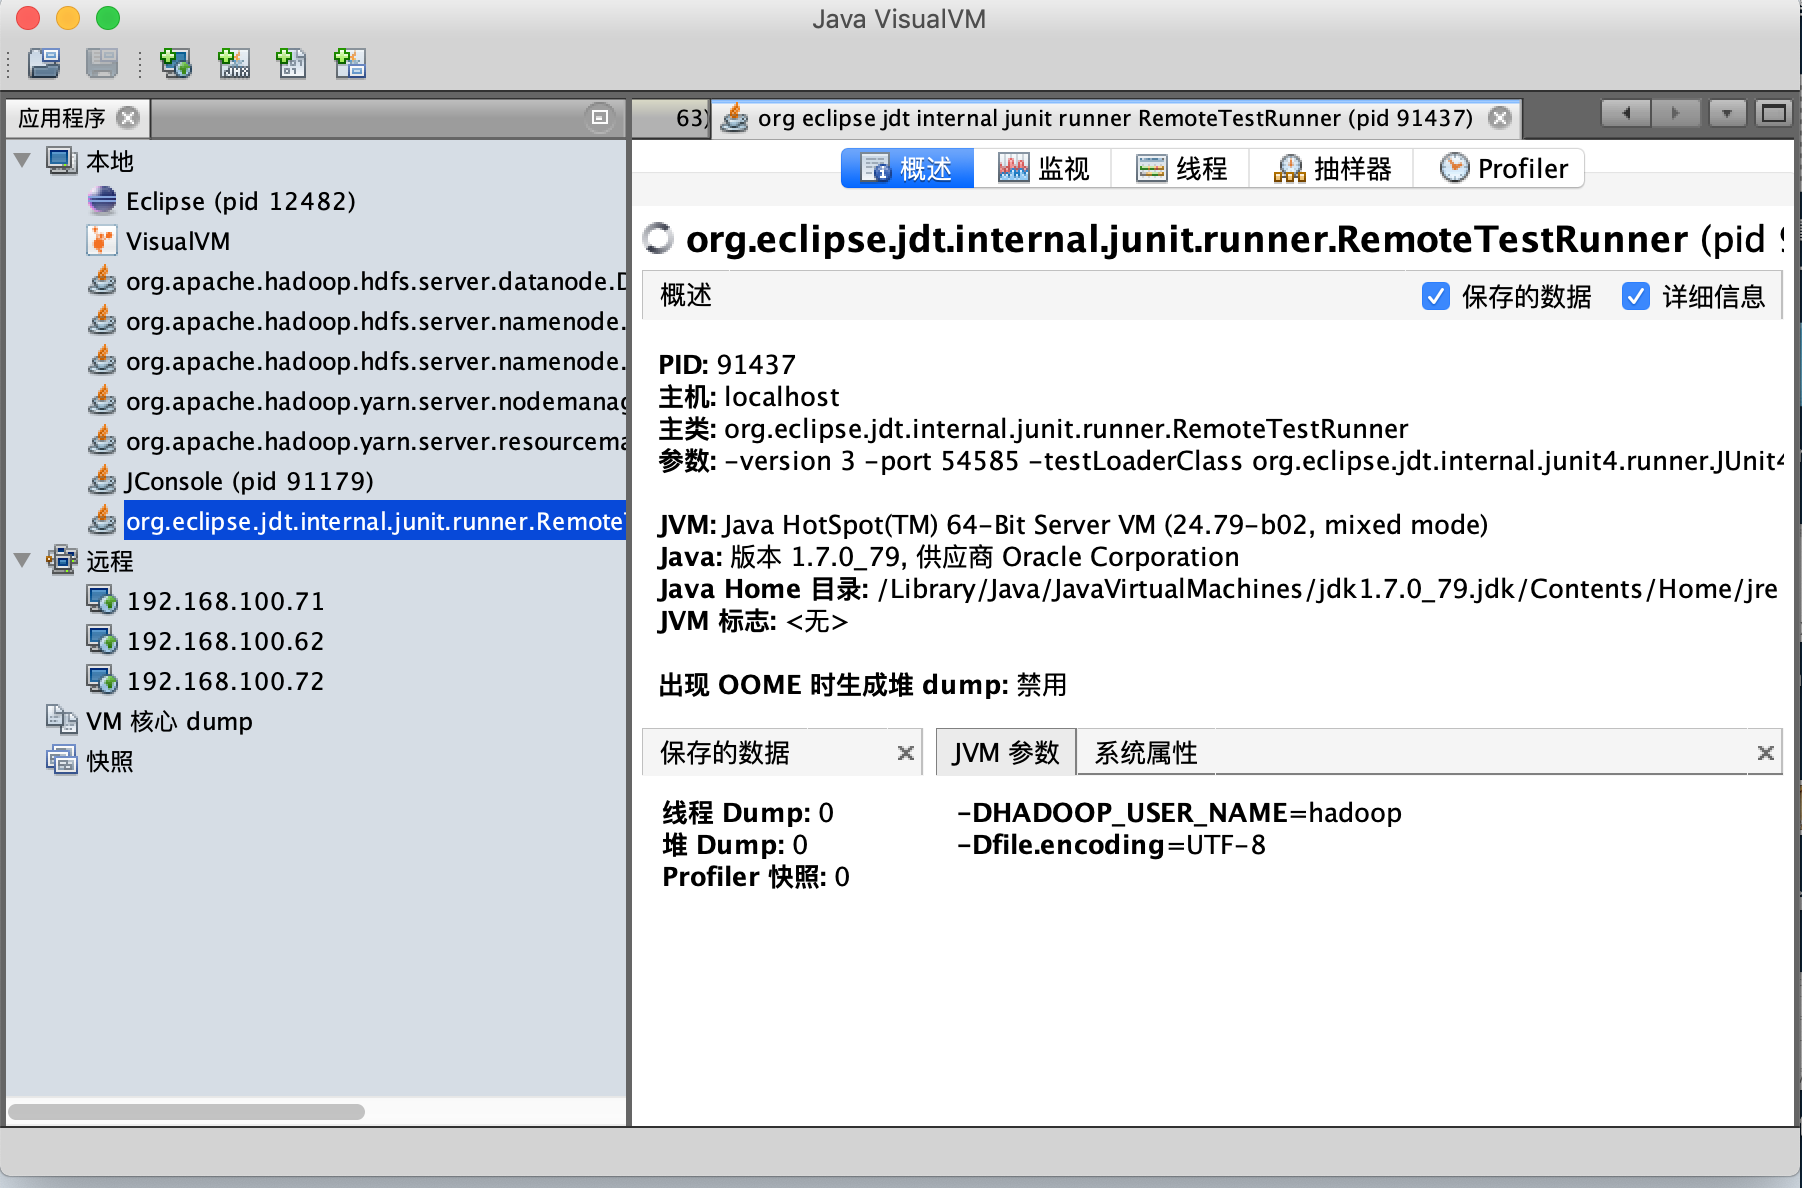1802x1188 pixels.
Task: Click the Add VM Coredump toolbar icon
Action: tap(291, 63)
